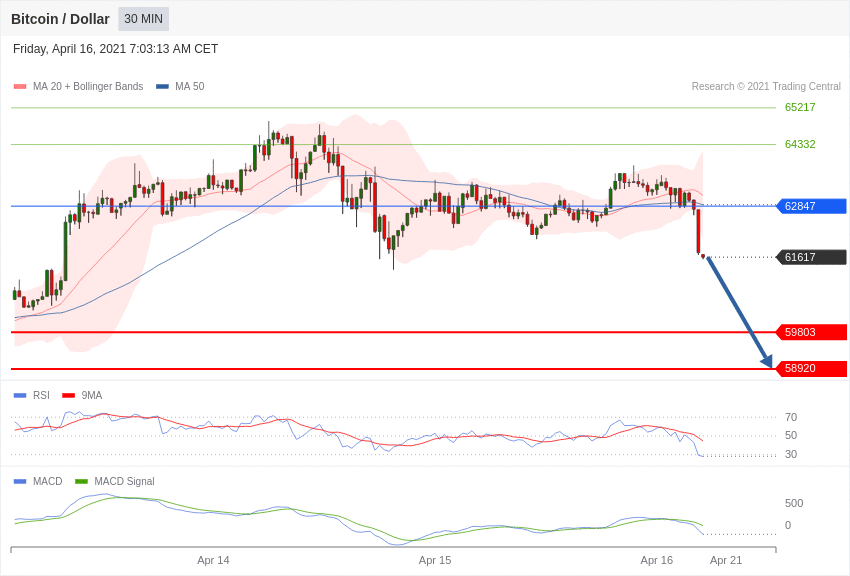Click the RSI legend marker
Screen dimensions: 850x576
click(x=20, y=396)
